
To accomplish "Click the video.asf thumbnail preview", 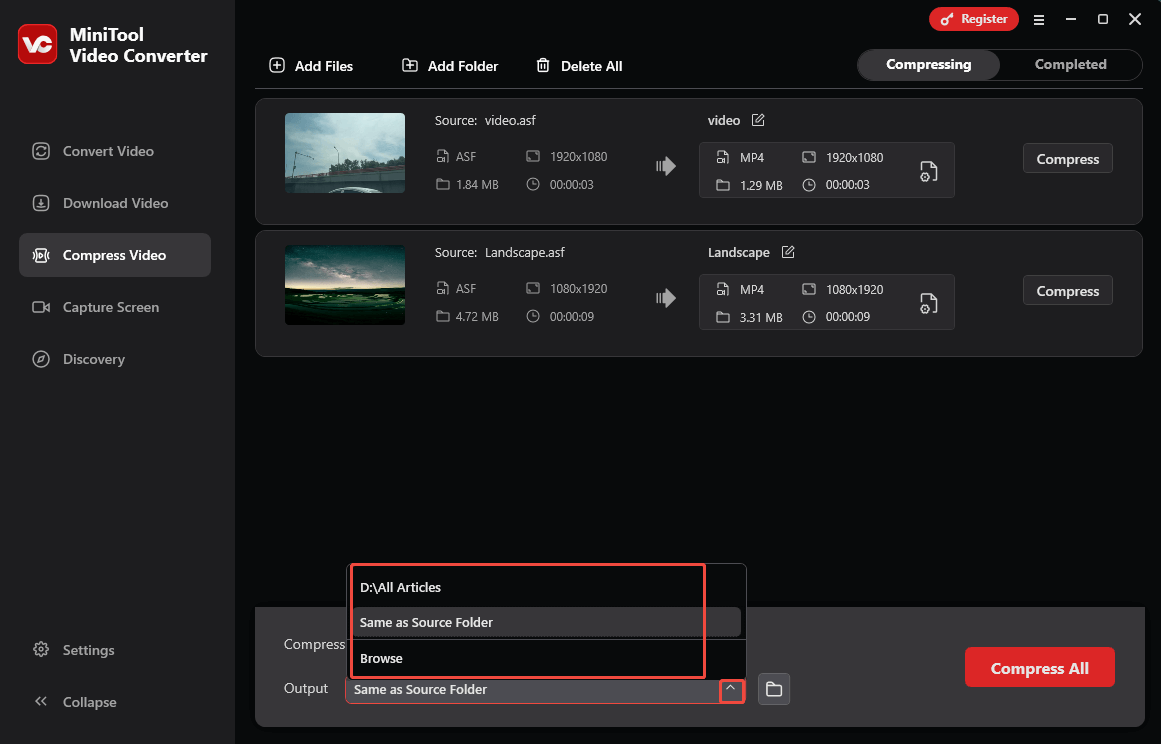I will [344, 153].
